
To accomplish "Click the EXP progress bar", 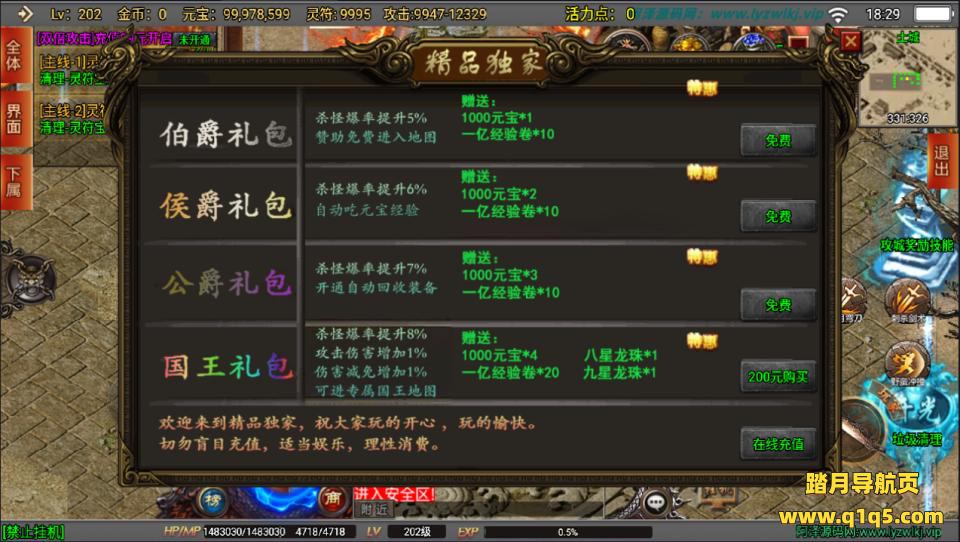I will pos(568,532).
